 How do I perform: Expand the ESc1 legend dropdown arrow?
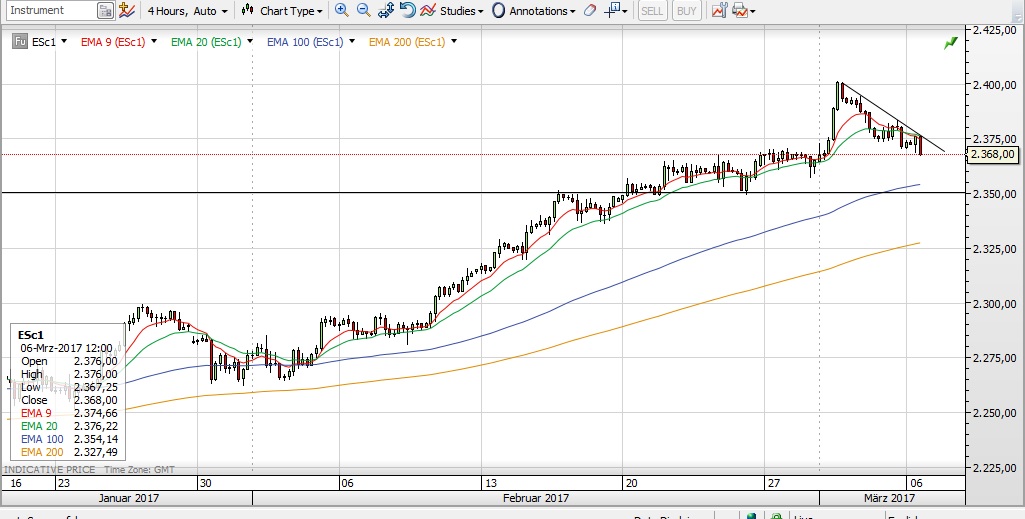click(64, 41)
